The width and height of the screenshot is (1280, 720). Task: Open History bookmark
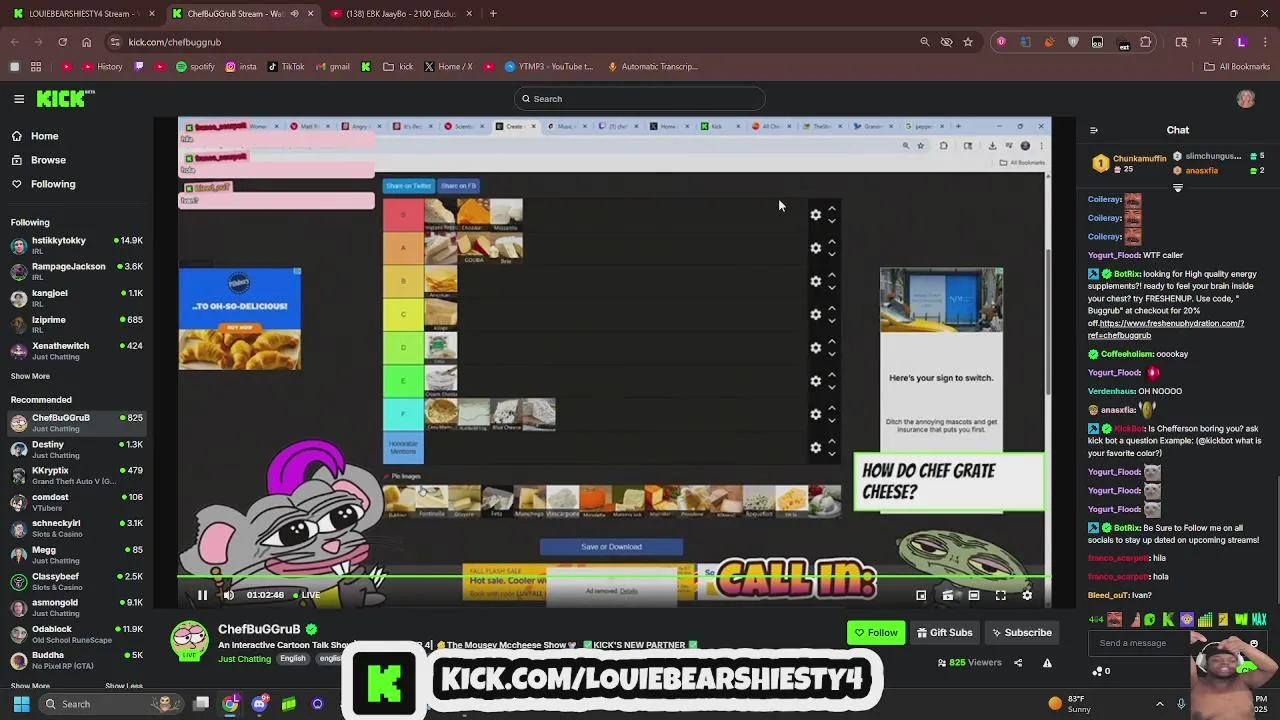pos(103,67)
